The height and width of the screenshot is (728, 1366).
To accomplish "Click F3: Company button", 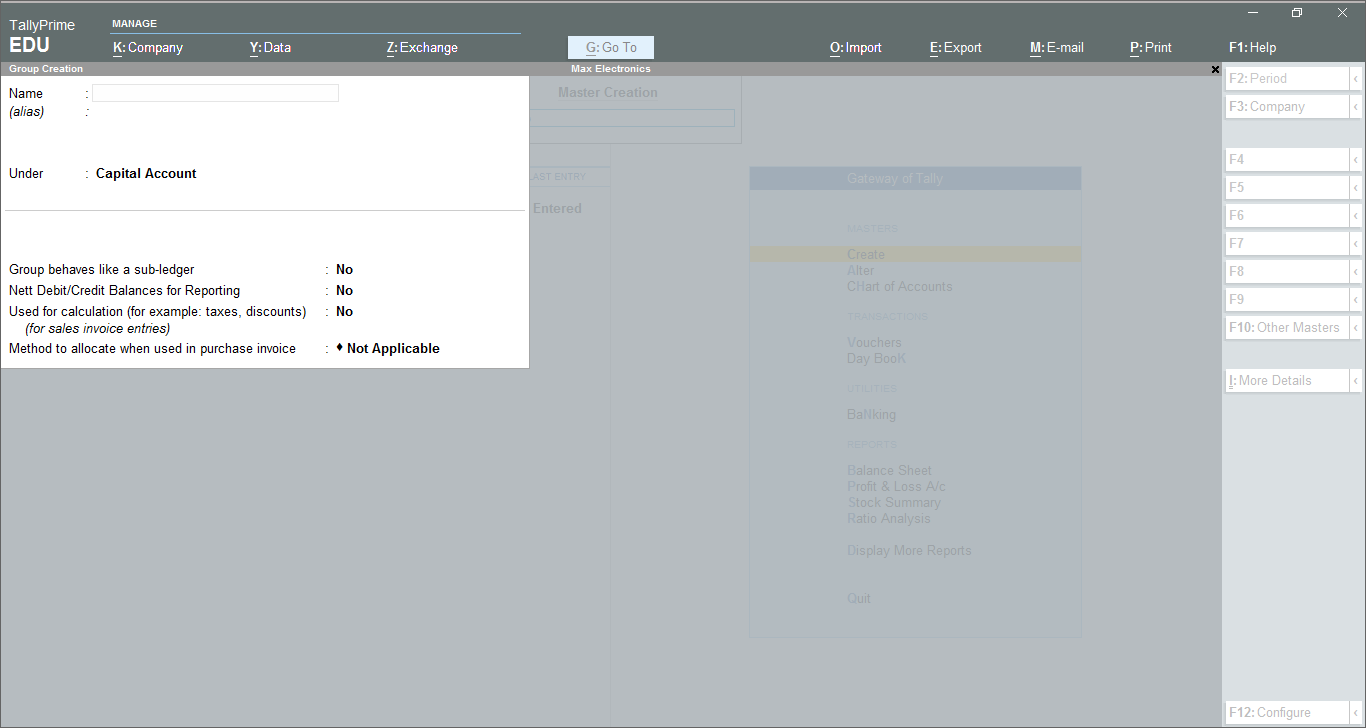I will point(1287,106).
